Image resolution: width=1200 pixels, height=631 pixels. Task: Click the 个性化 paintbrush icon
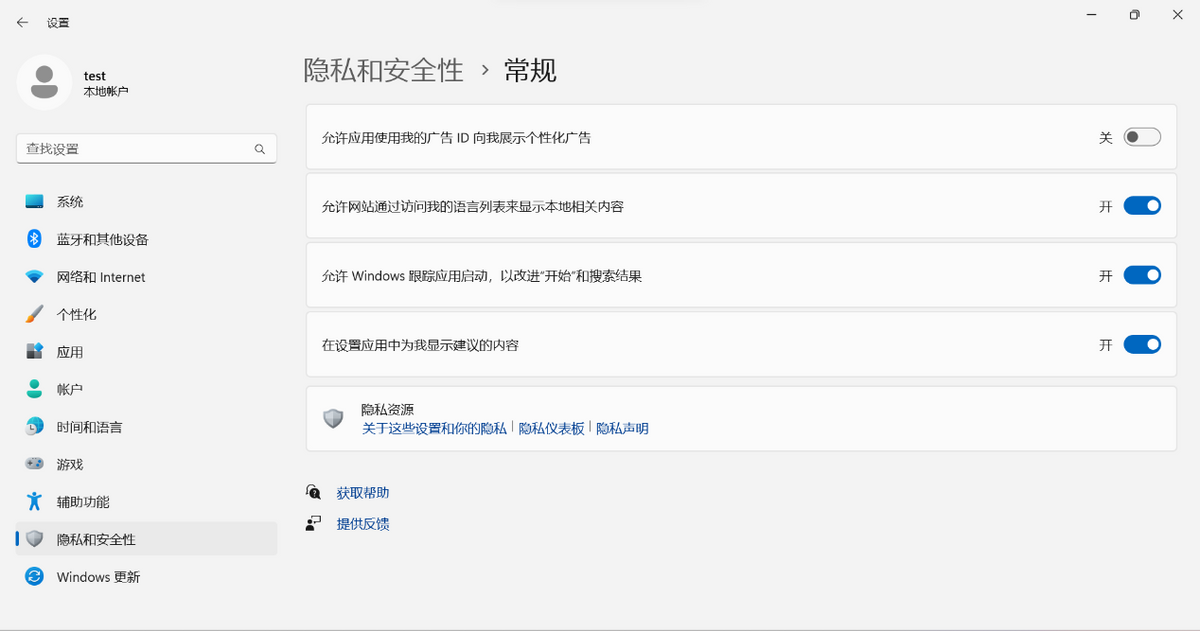coord(35,314)
